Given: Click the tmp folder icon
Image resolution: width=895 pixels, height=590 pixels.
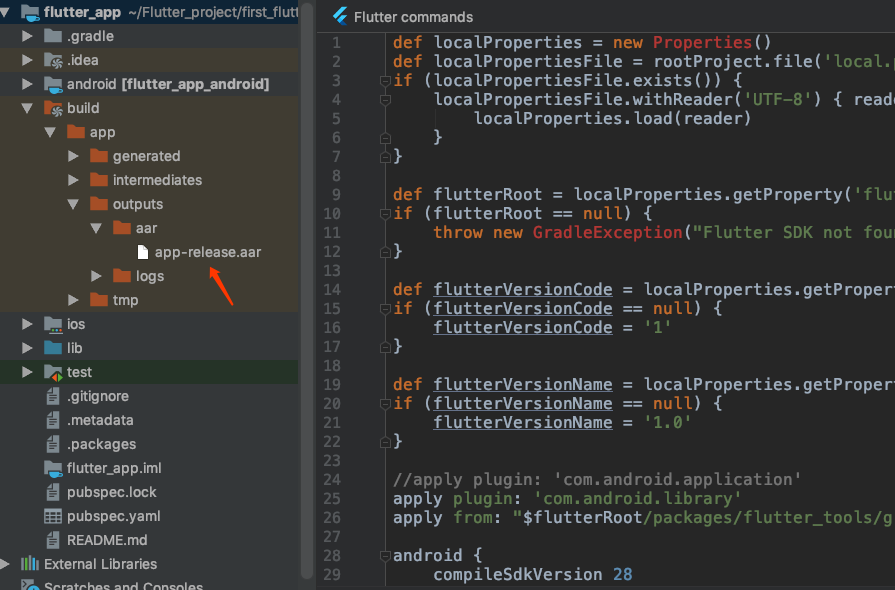Looking at the screenshot, I should pyautogui.click(x=99, y=300).
